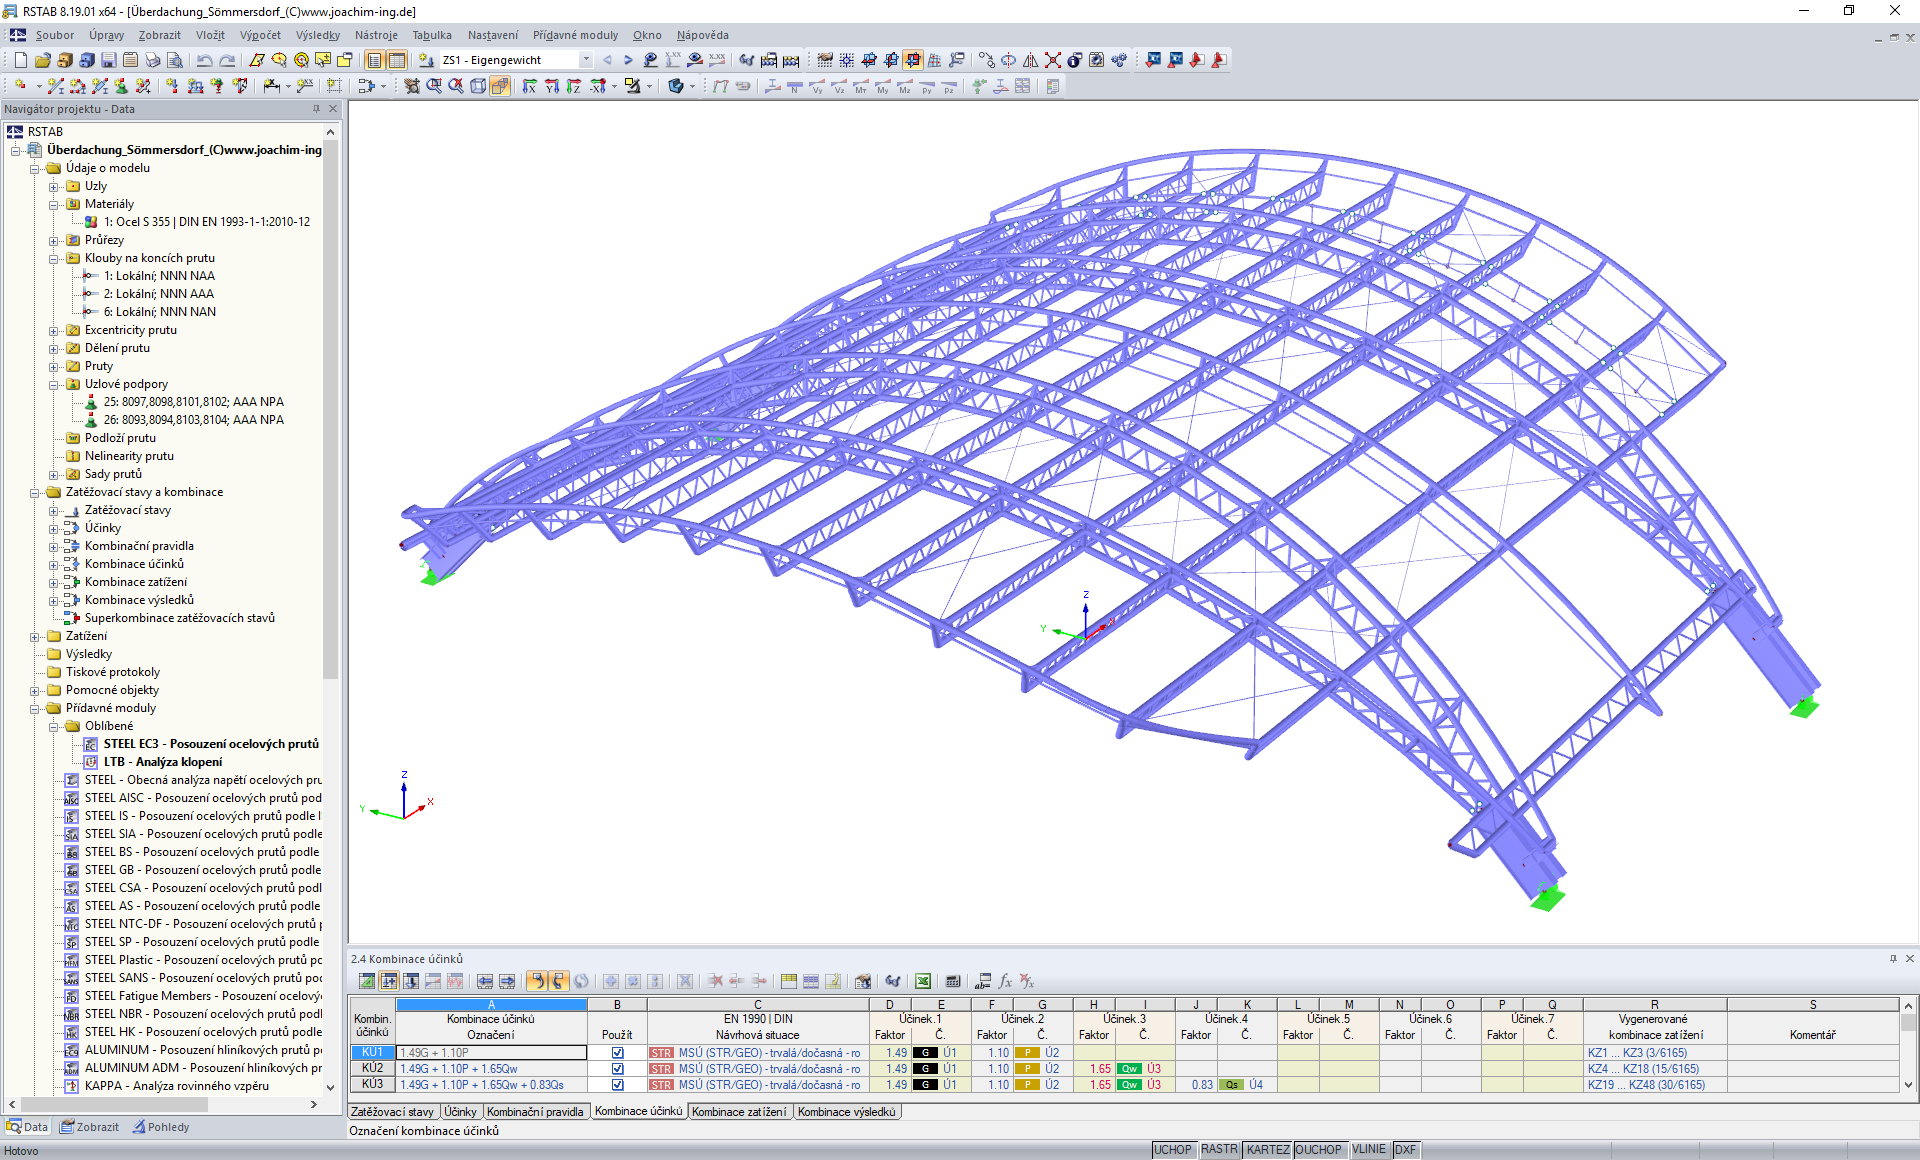Open the ZS1 - Eigengewicht load case dropdown
The width and height of the screenshot is (1920, 1160).
(587, 59)
